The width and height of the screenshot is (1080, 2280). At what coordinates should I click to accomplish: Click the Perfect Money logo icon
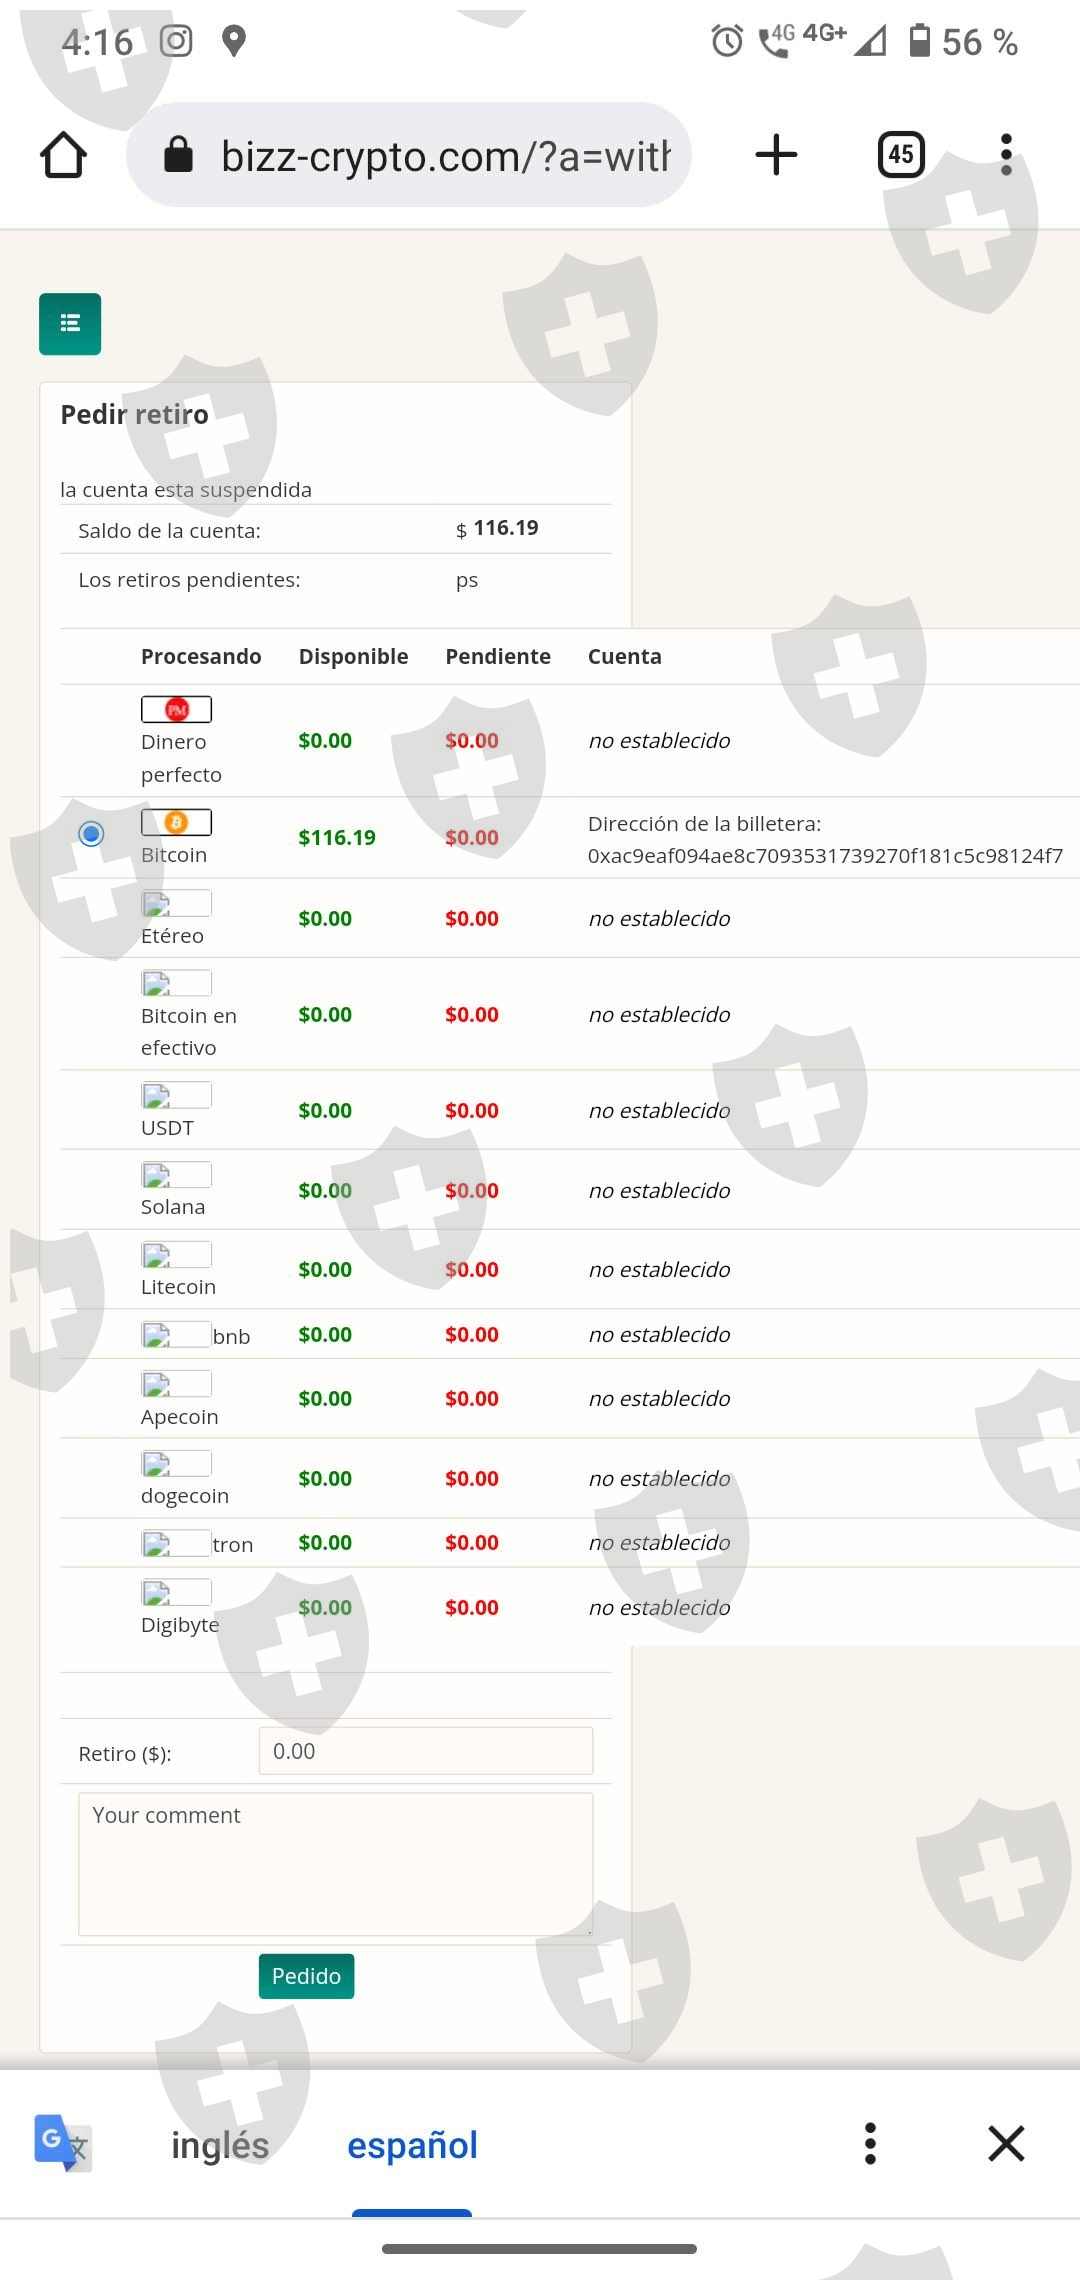tap(176, 709)
